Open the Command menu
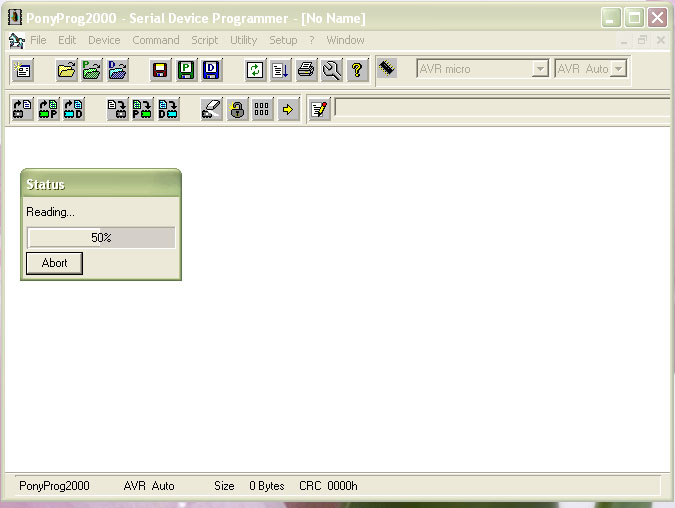Viewport: 675px width, 508px height. pyautogui.click(x=156, y=40)
